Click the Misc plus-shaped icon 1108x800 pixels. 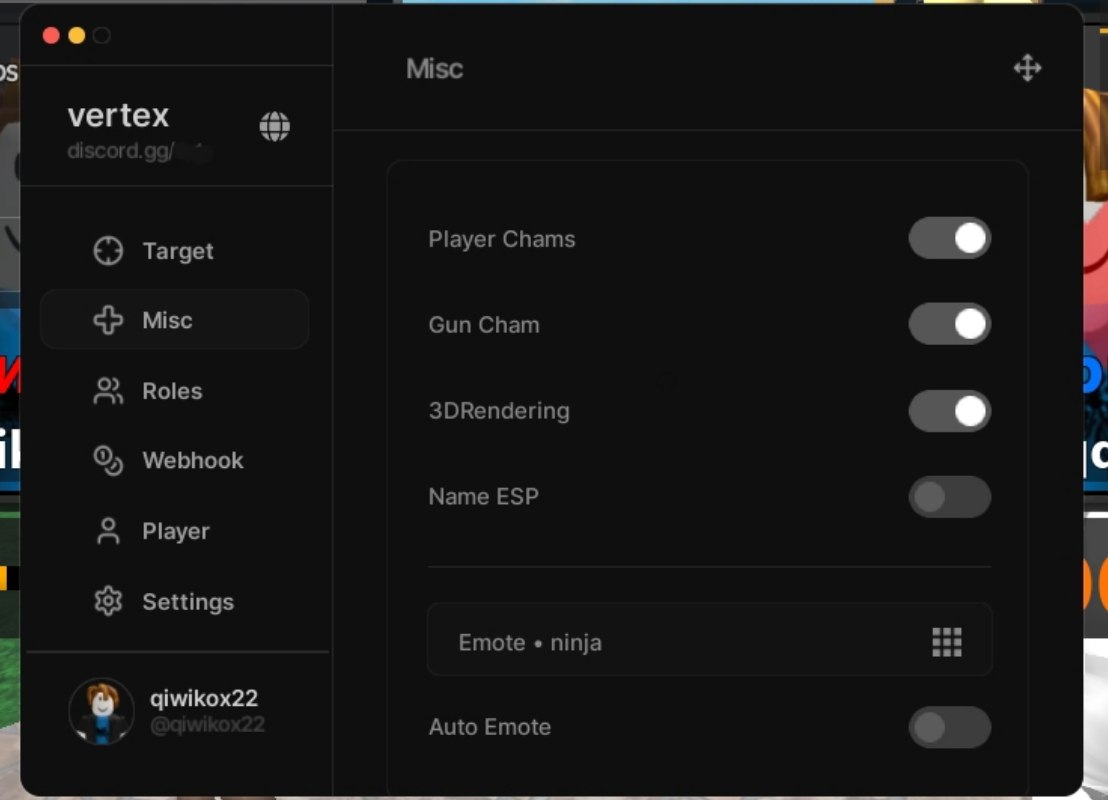(x=108, y=320)
